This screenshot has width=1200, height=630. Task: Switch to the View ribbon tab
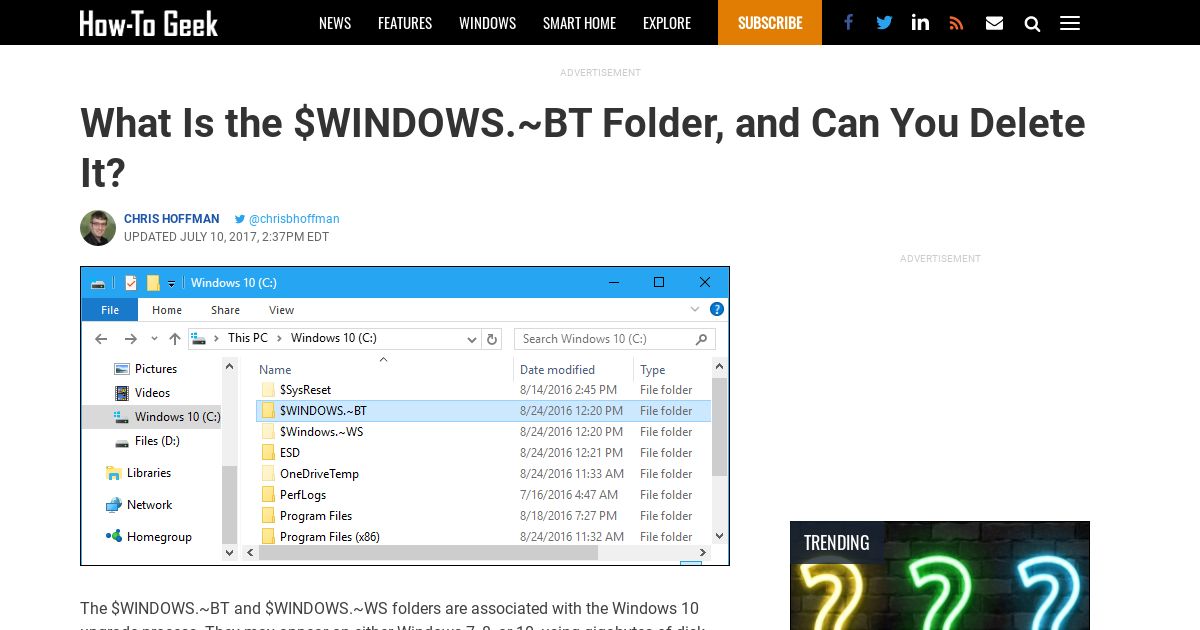[282, 310]
